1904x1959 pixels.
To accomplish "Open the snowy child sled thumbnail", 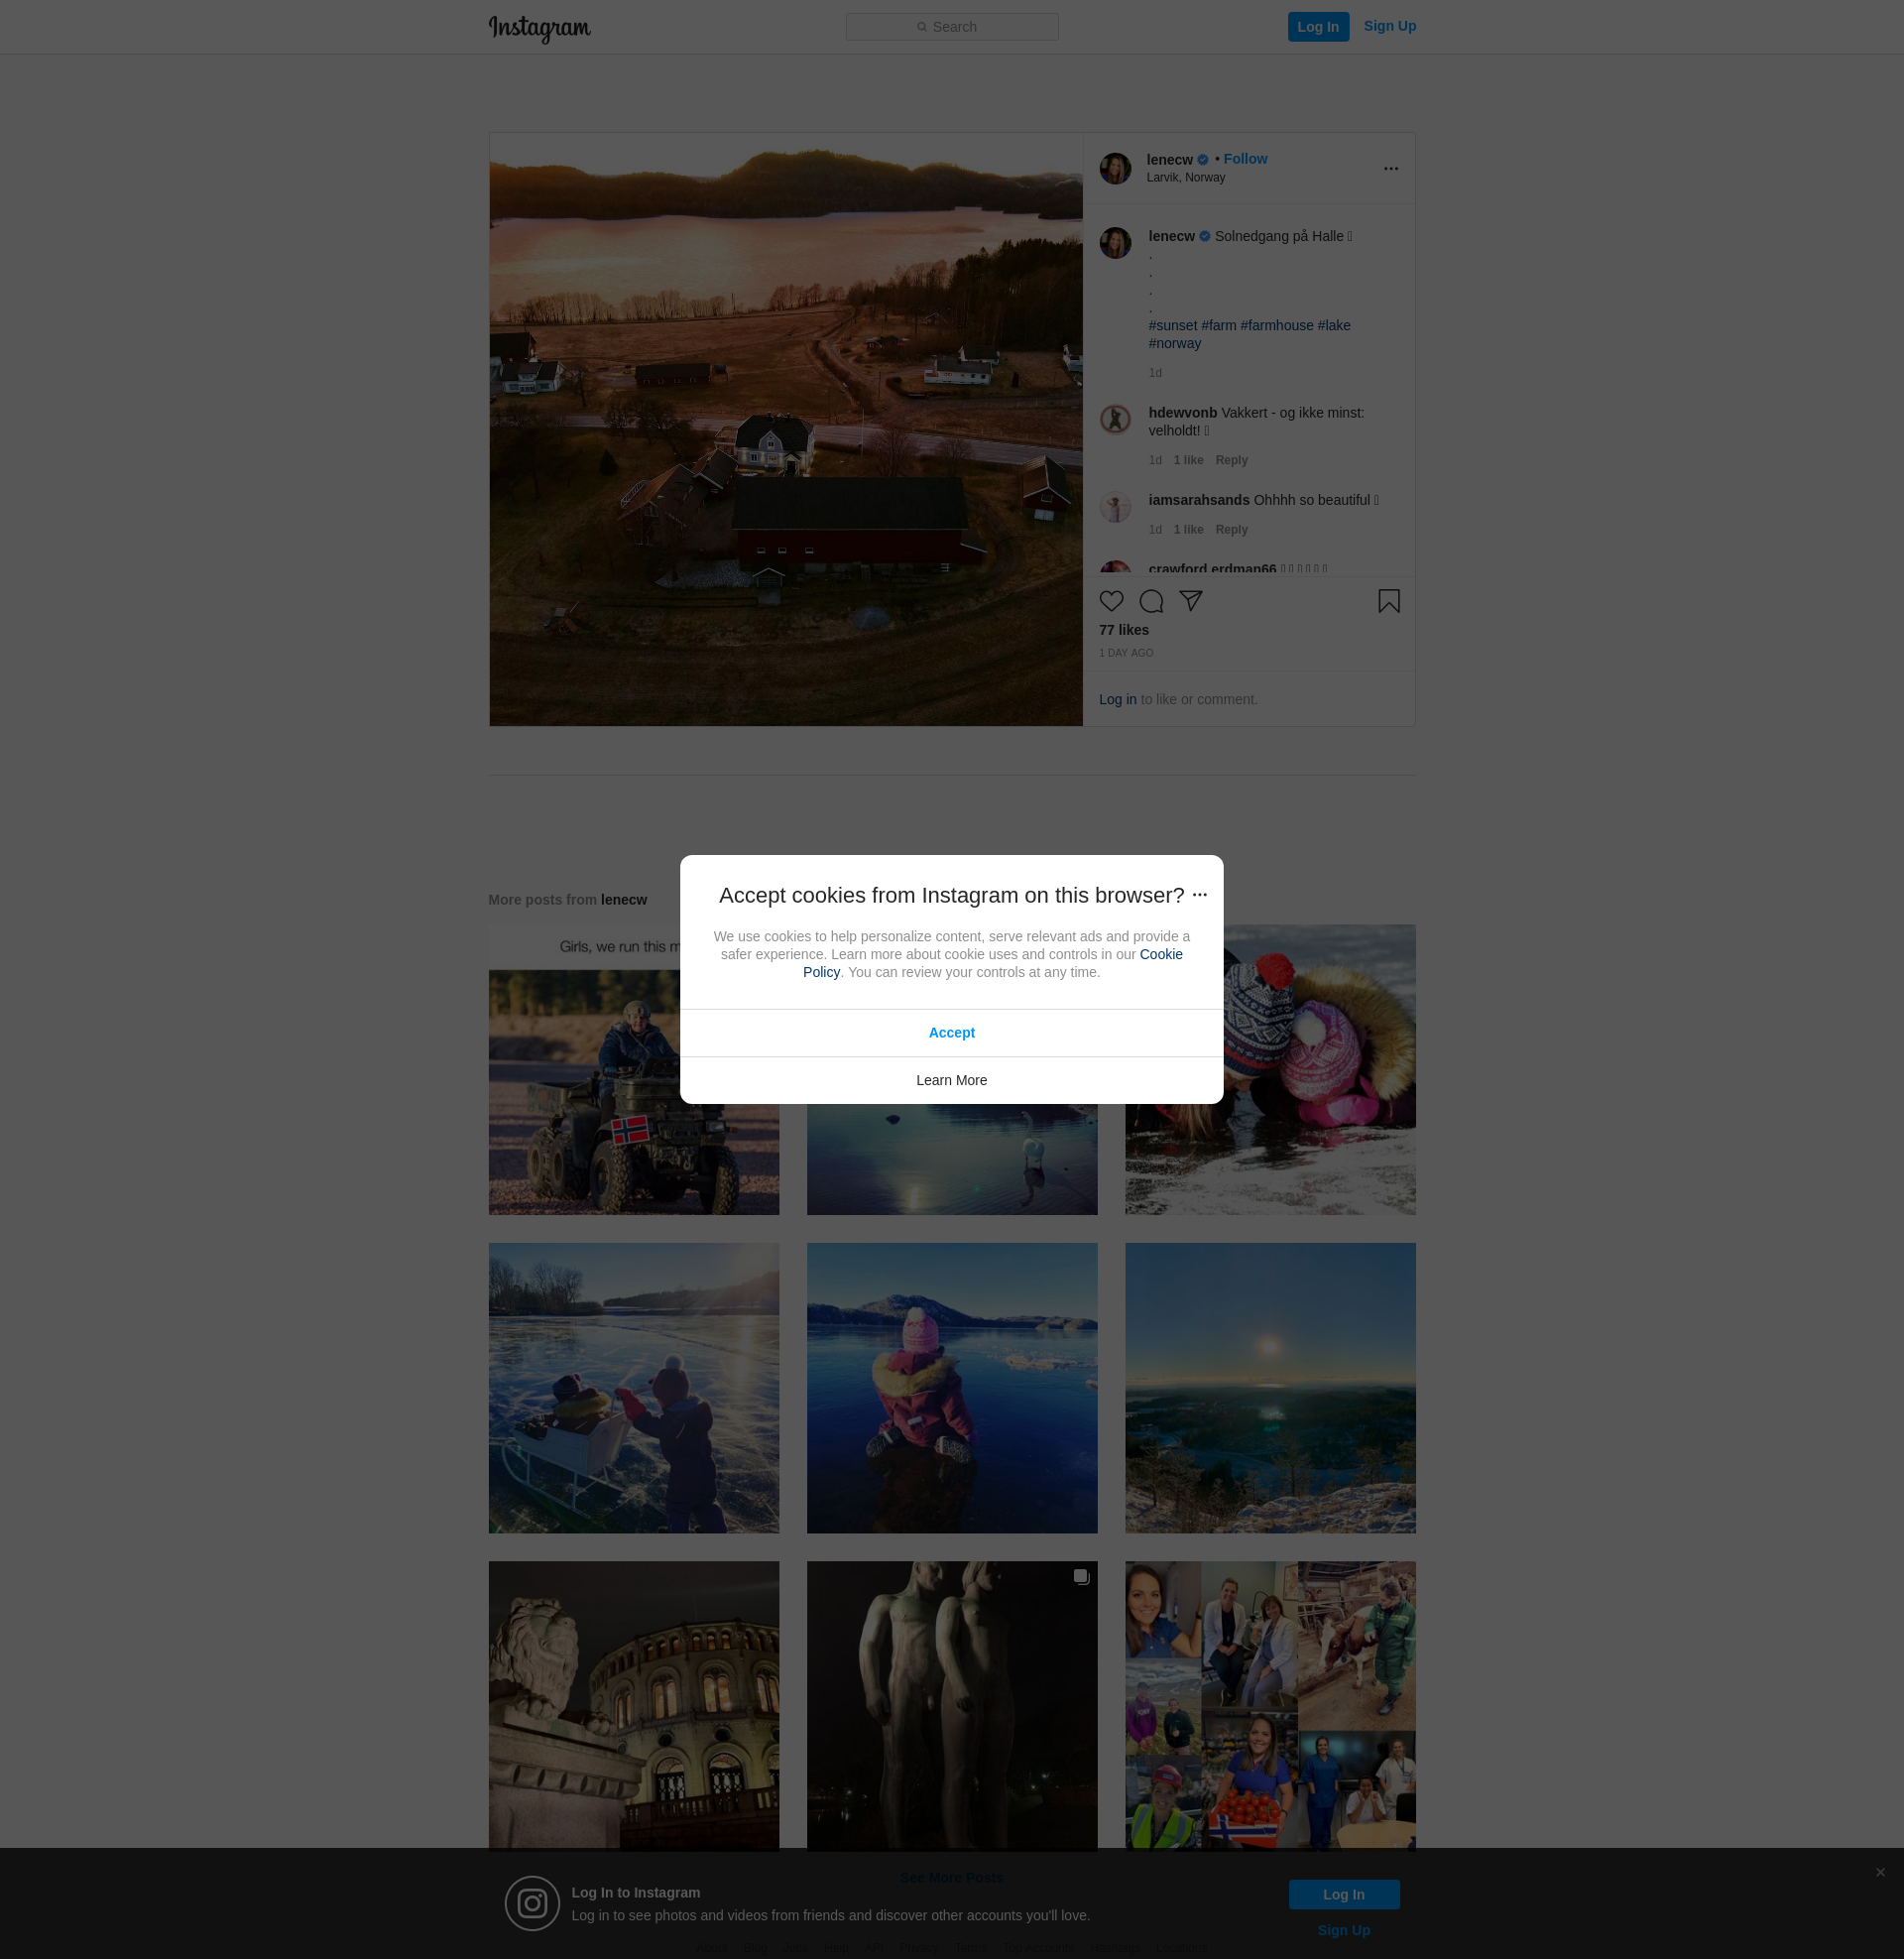I will pos(633,1388).
